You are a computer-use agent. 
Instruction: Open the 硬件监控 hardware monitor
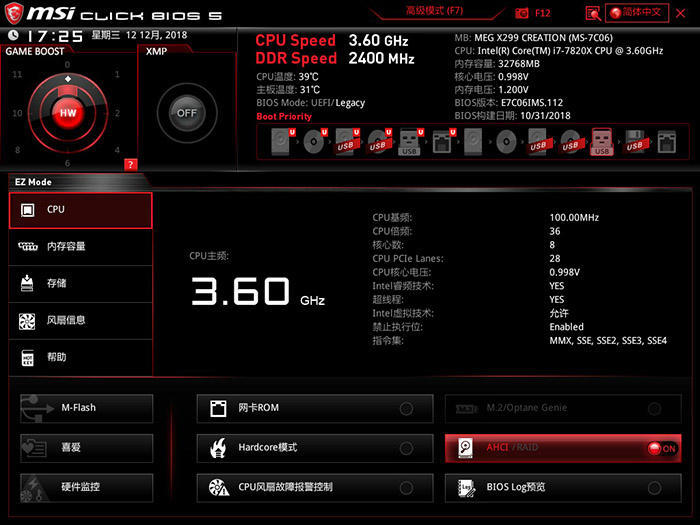click(87, 488)
